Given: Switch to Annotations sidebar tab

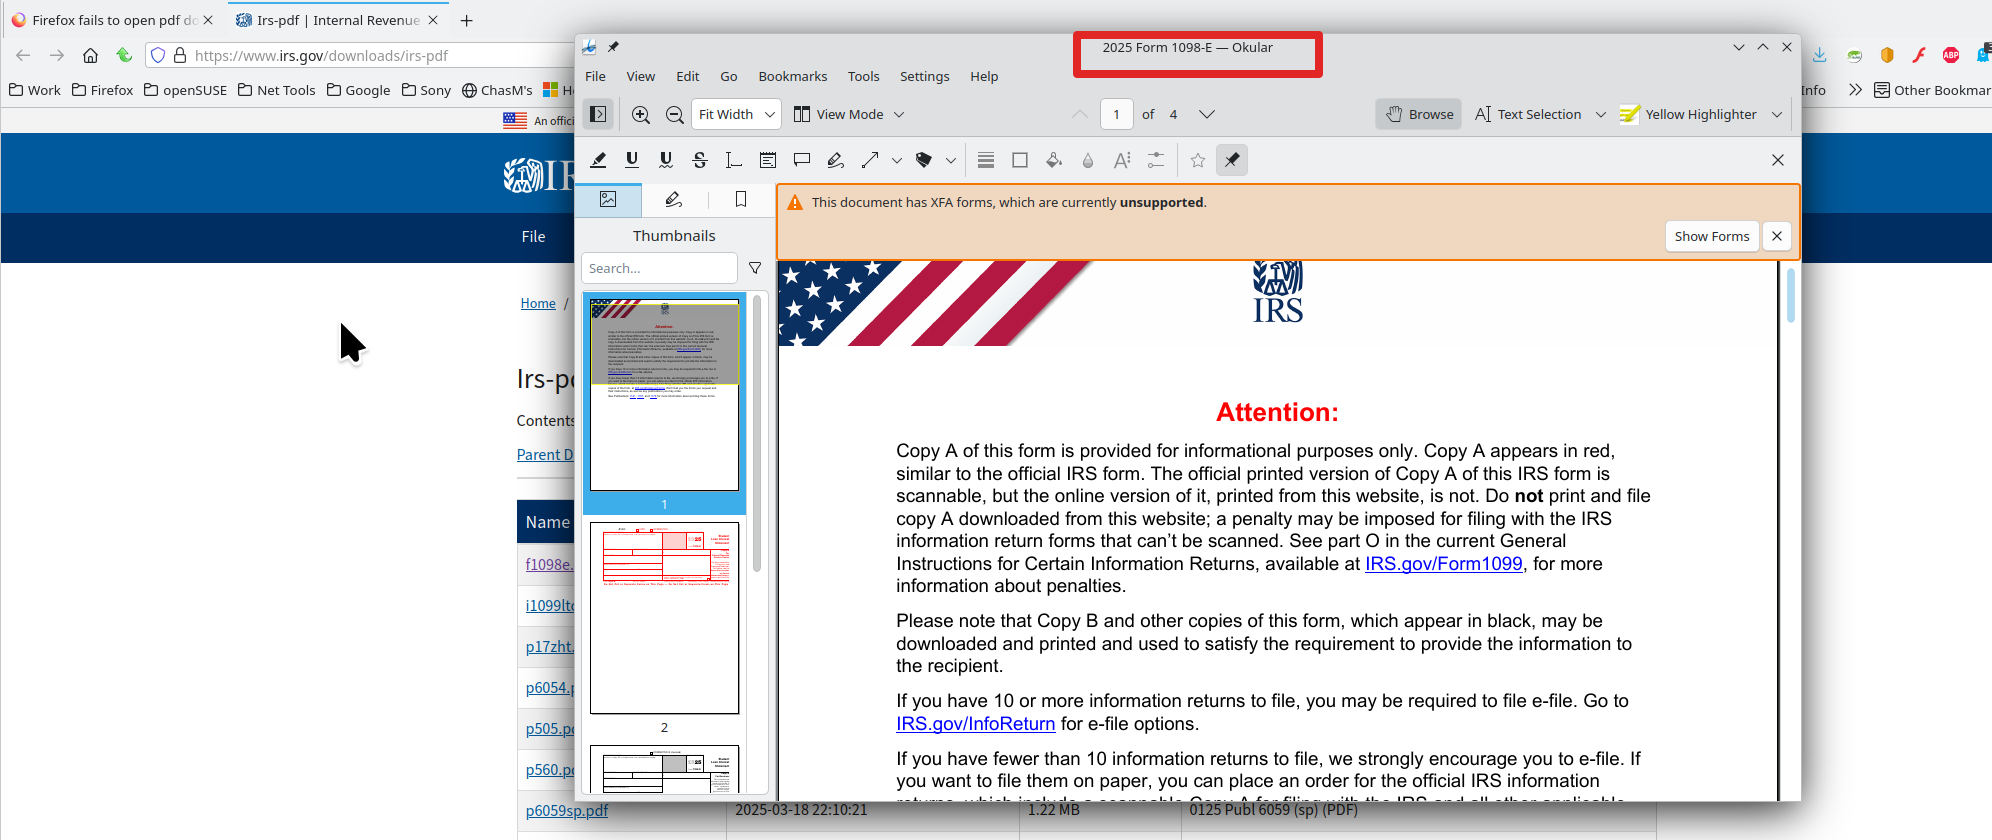Looking at the screenshot, I should tap(674, 200).
